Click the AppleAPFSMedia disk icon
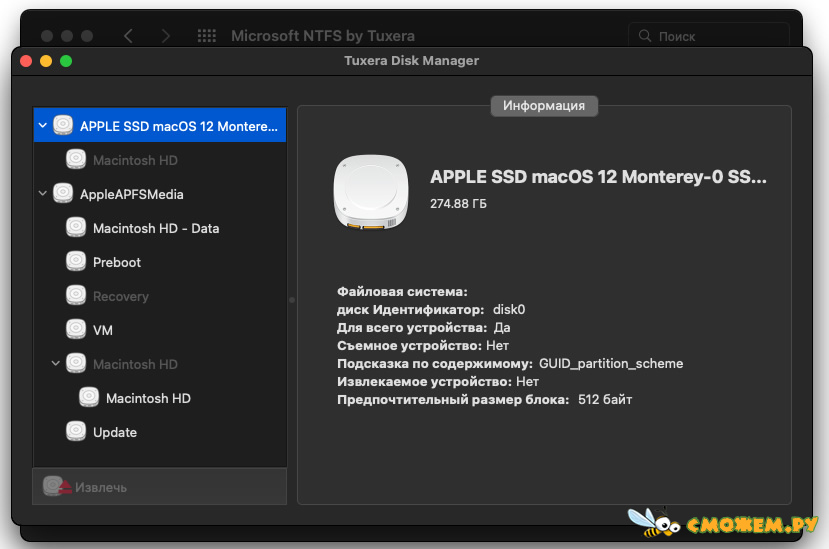Screen dimensions: 829x549 (x=63, y=194)
